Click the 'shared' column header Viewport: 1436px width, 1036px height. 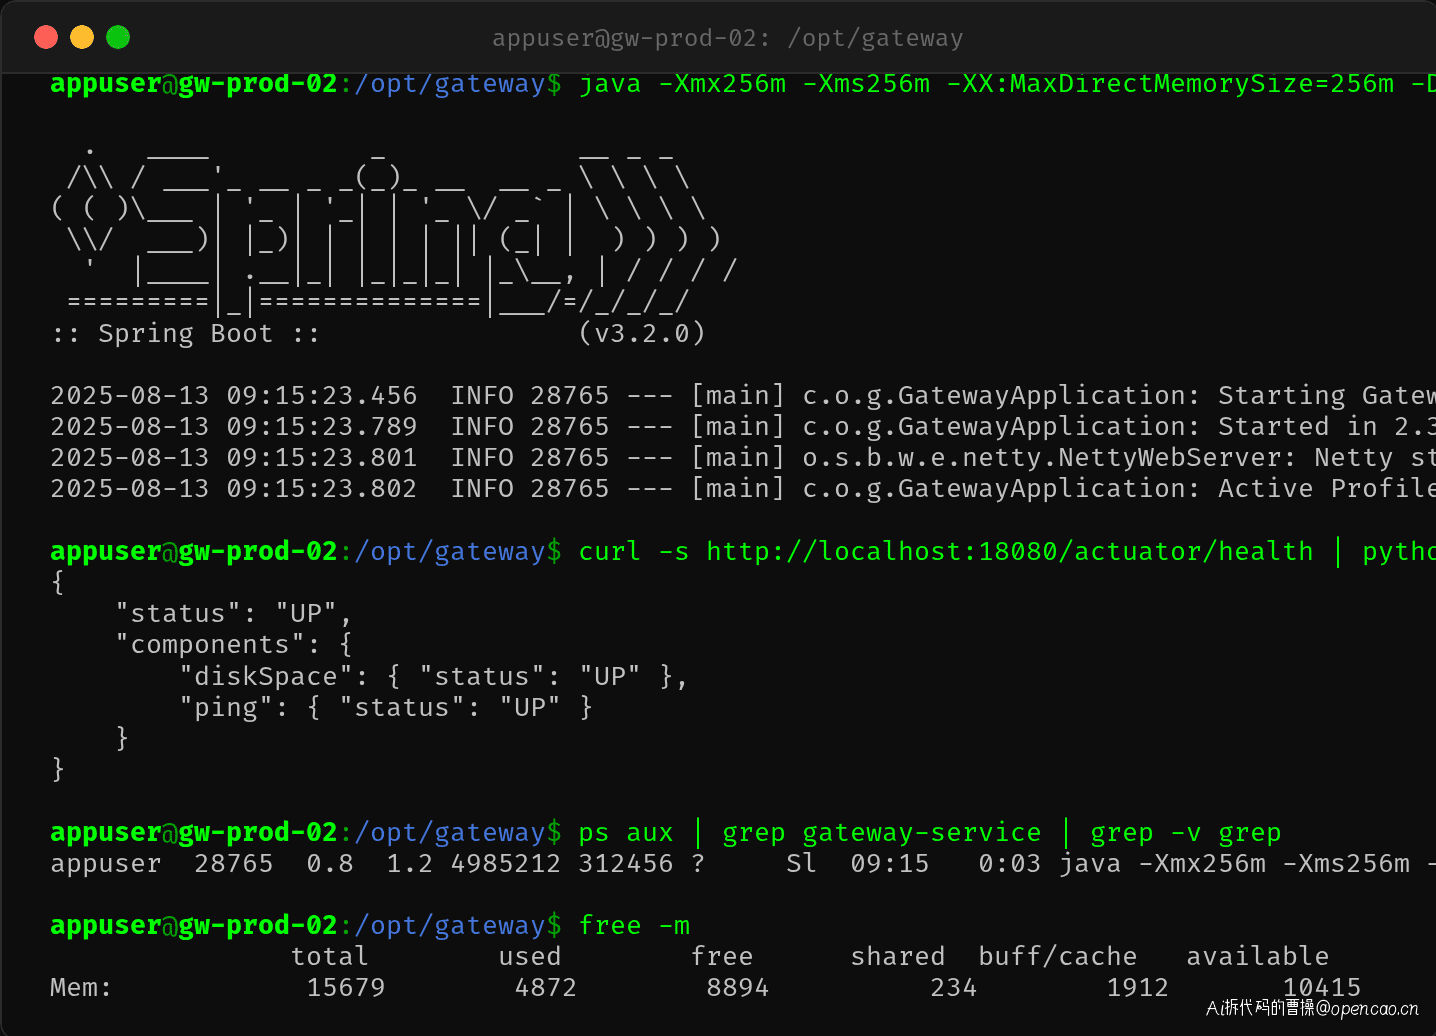898,956
